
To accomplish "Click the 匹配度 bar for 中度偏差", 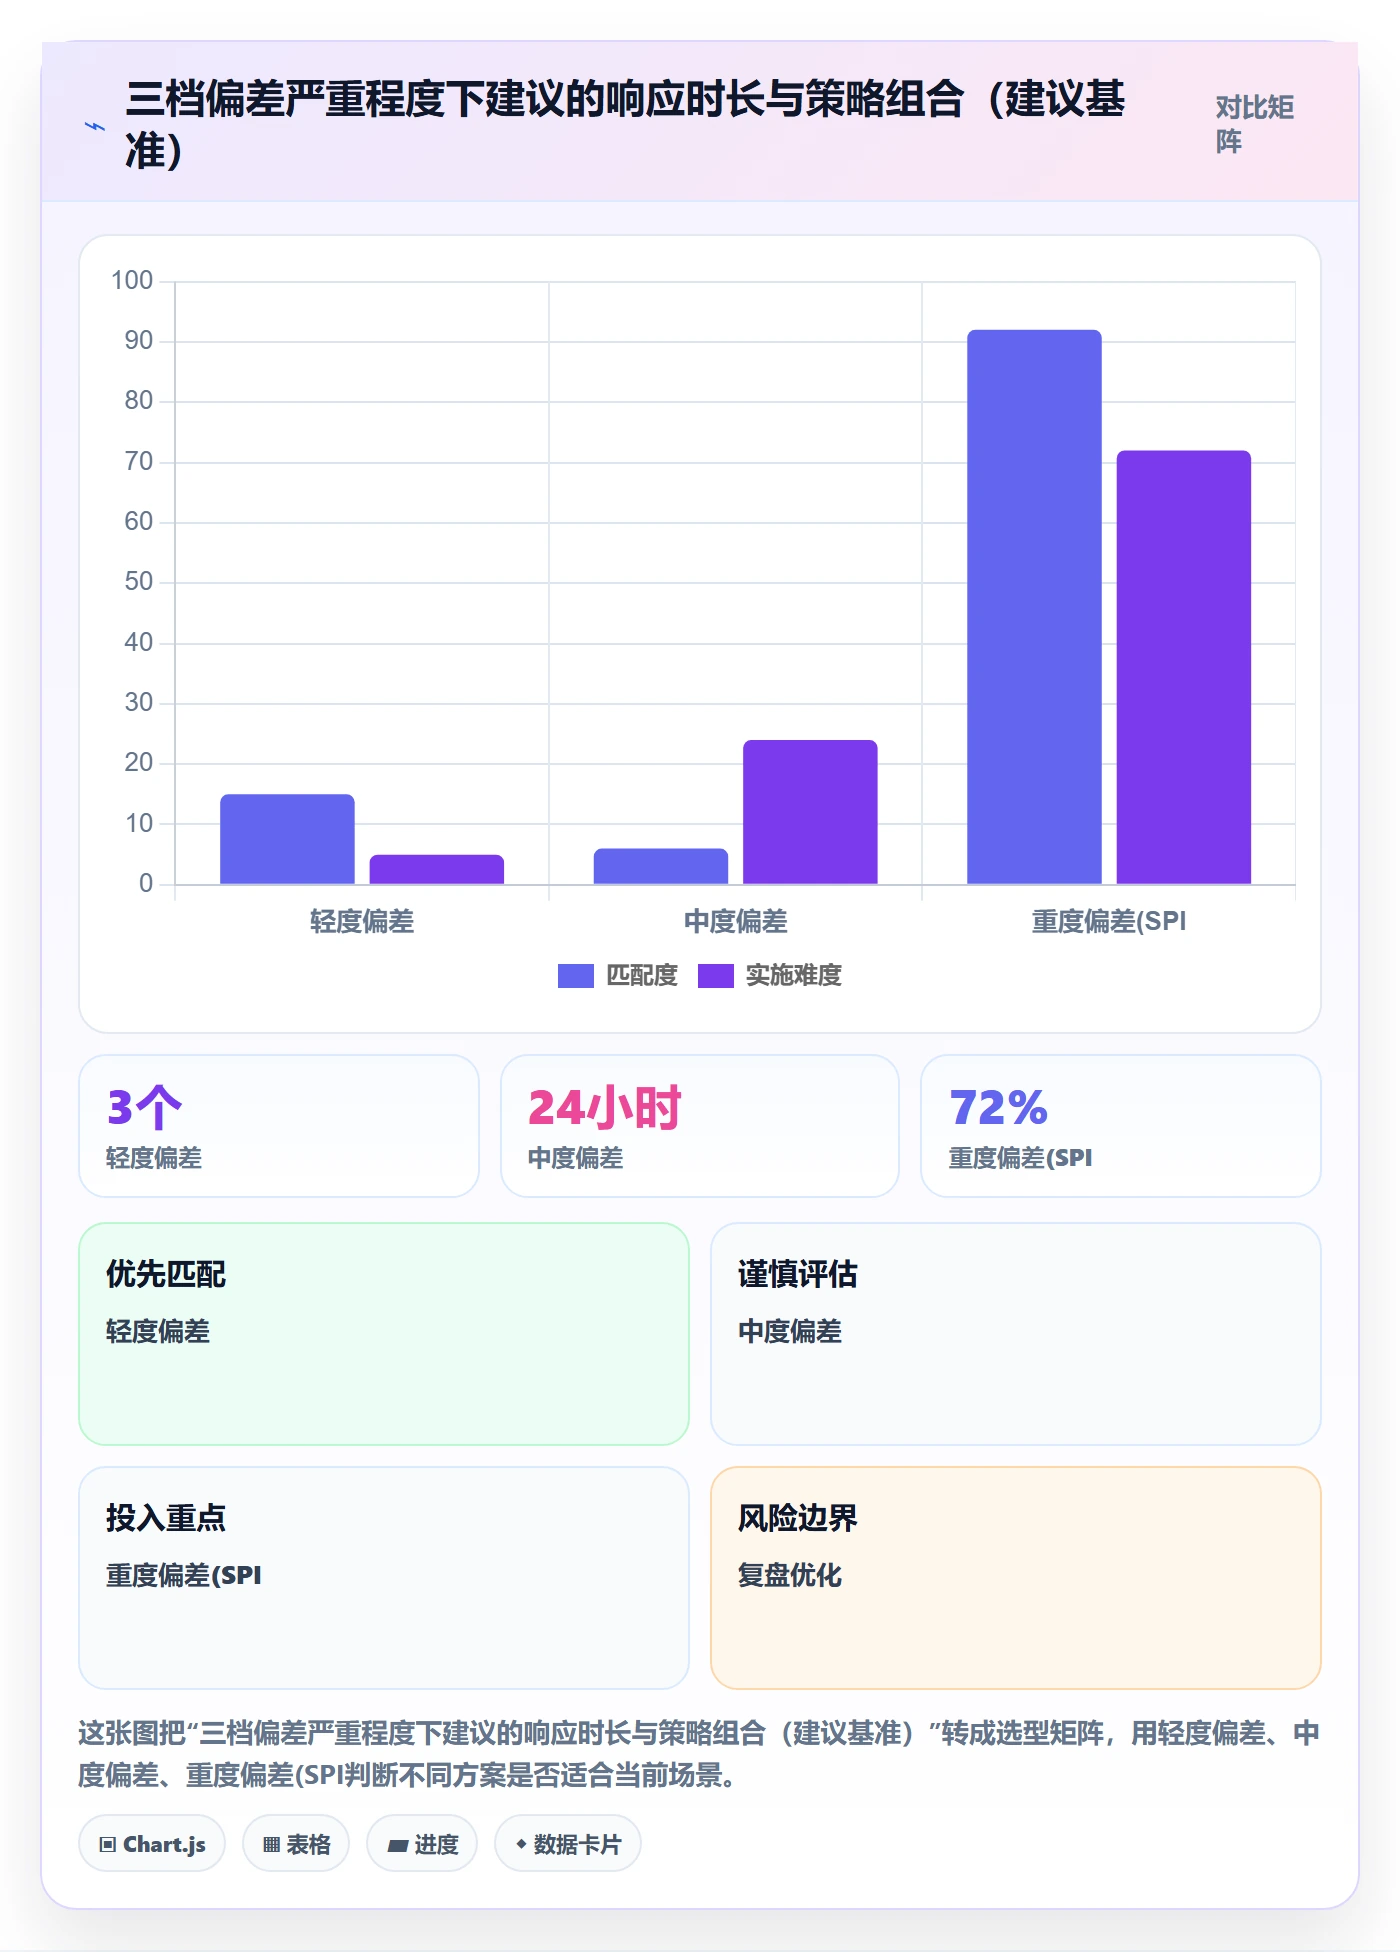I will click(x=661, y=866).
